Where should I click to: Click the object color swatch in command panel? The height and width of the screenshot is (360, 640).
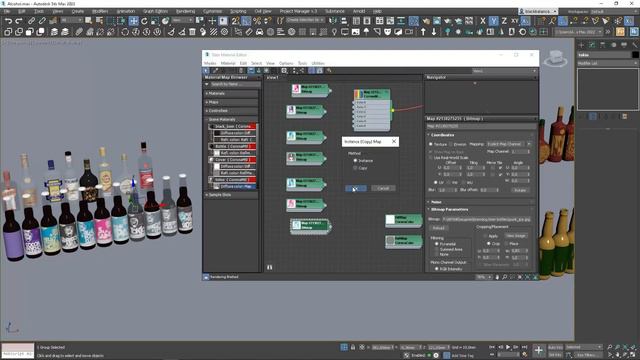[635, 55]
